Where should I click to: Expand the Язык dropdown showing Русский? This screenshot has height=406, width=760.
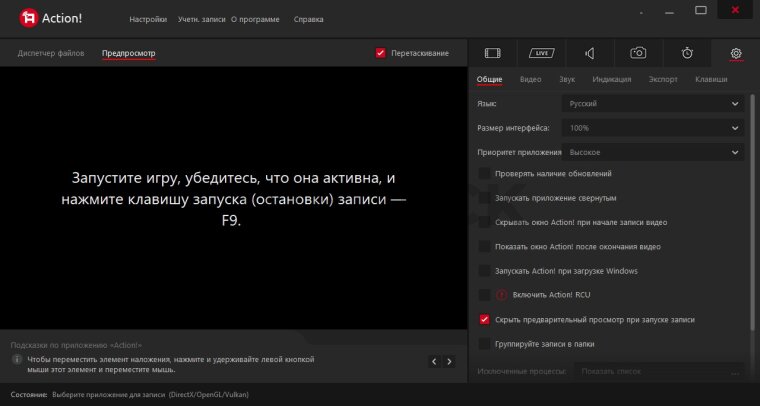[652, 103]
